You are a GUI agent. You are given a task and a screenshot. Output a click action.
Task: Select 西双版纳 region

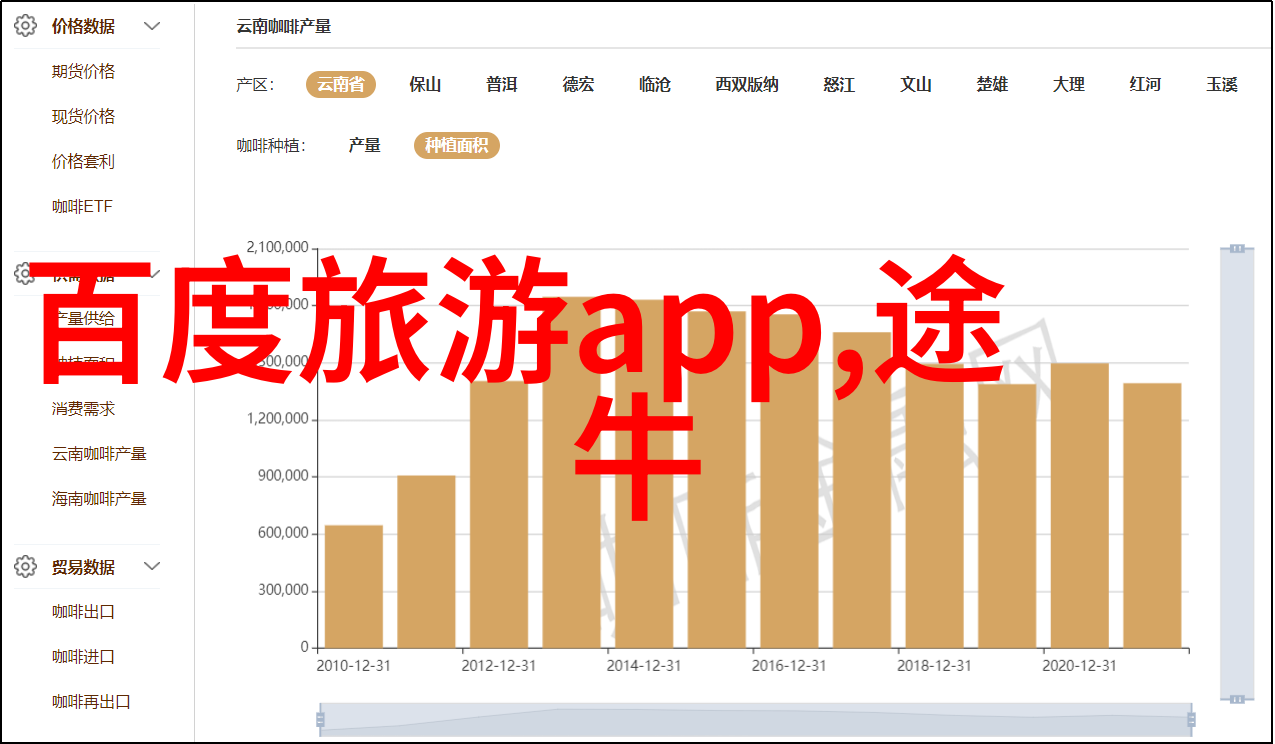747,85
